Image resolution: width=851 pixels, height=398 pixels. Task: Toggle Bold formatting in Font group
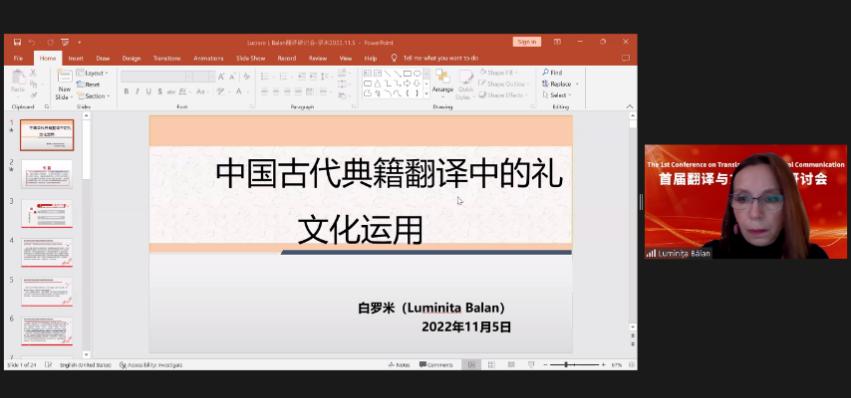[126, 92]
